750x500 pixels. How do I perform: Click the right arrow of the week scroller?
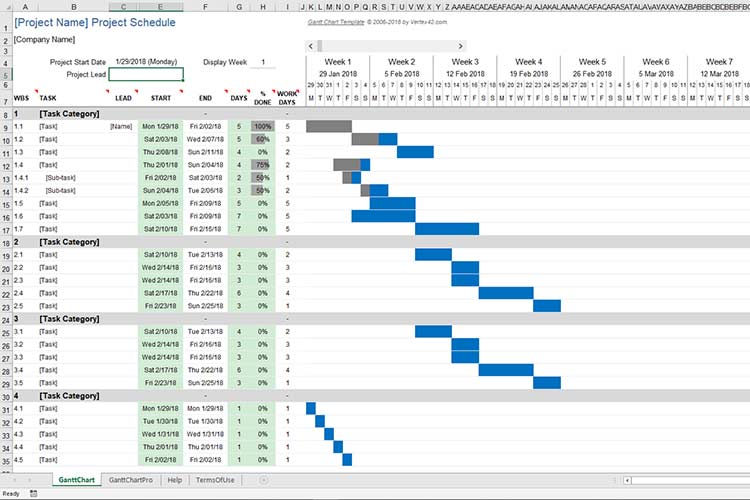[x=460, y=46]
